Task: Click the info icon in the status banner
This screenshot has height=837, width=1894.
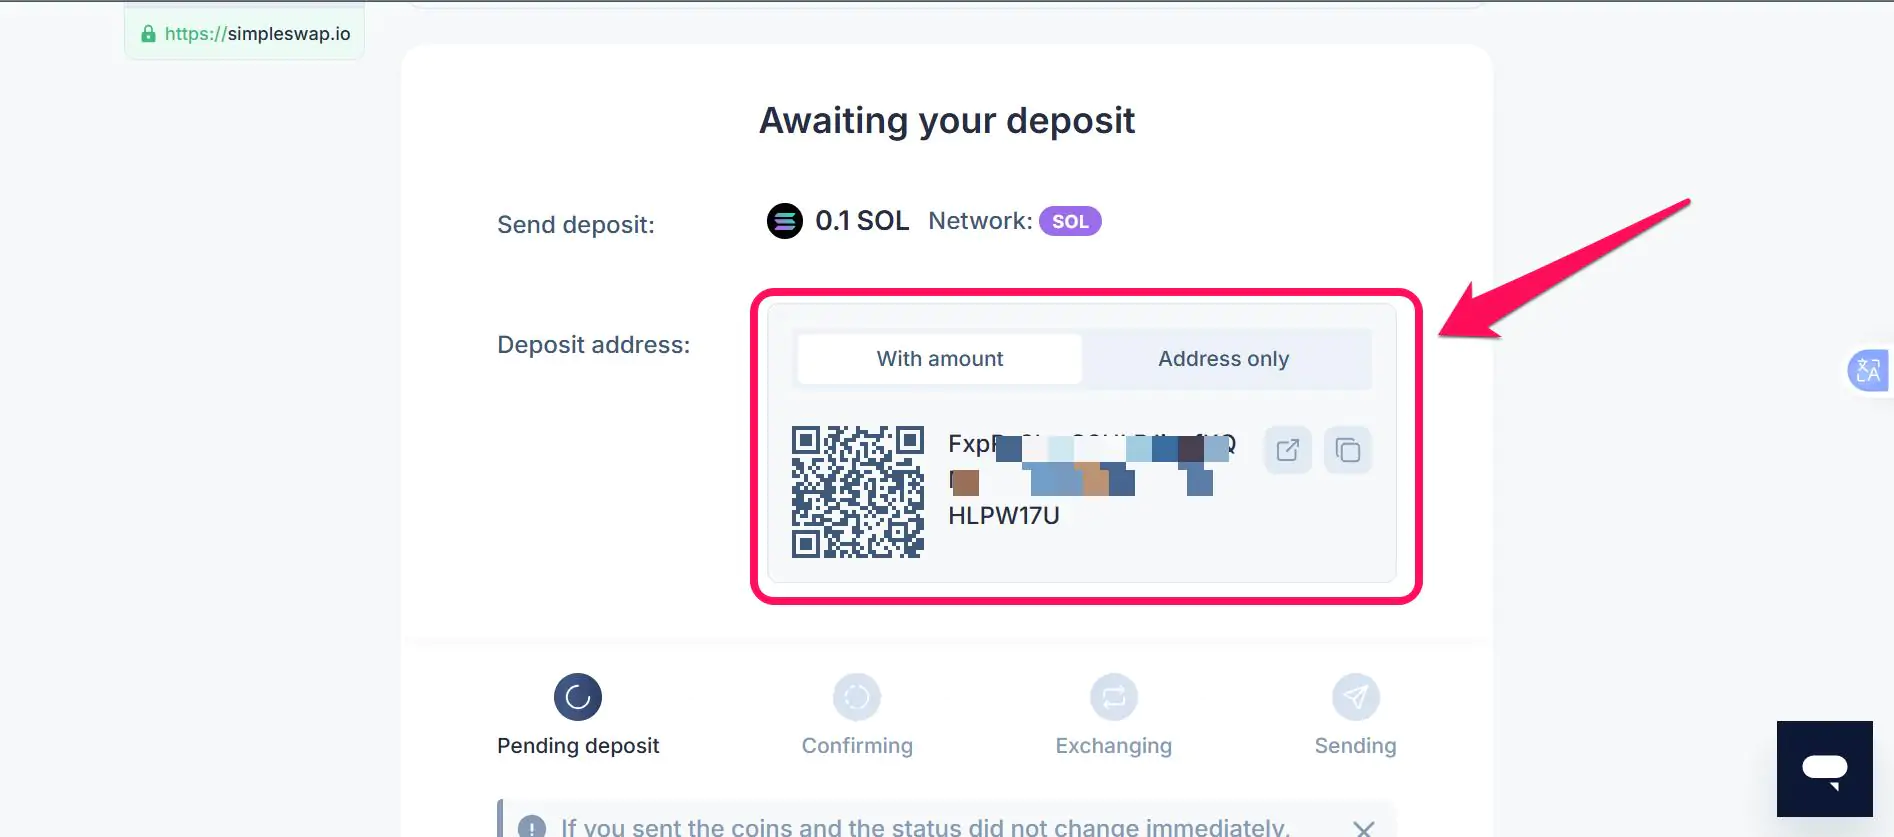Action: (531, 826)
